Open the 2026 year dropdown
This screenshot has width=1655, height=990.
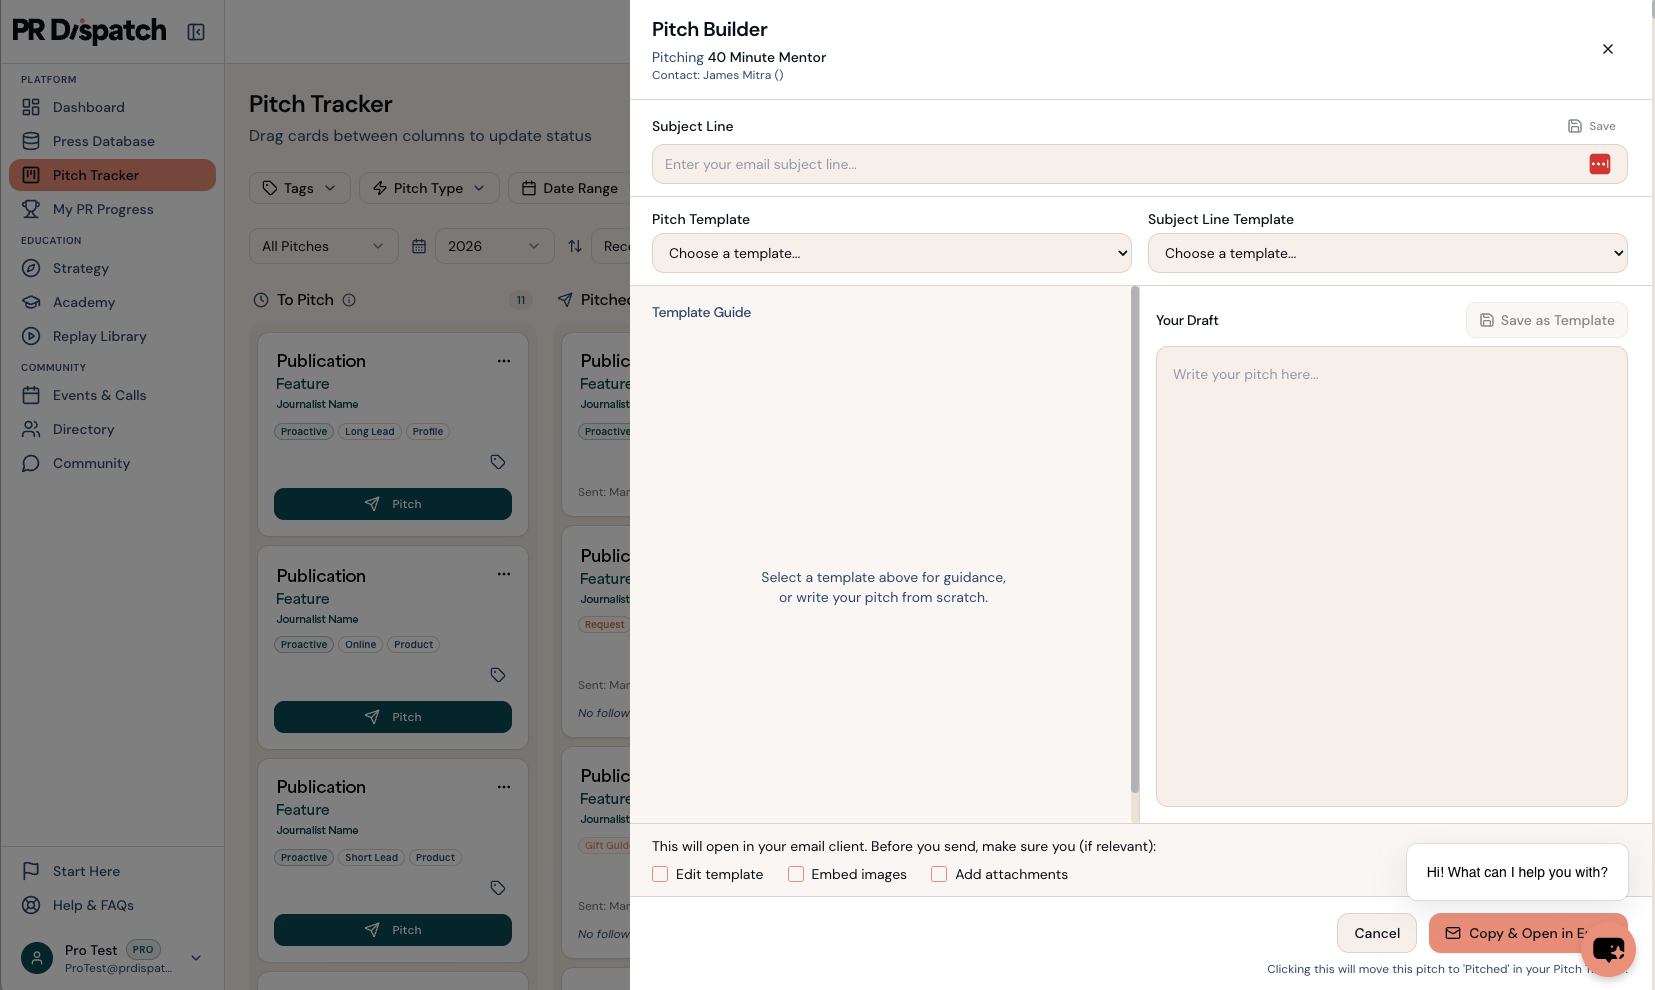point(494,246)
